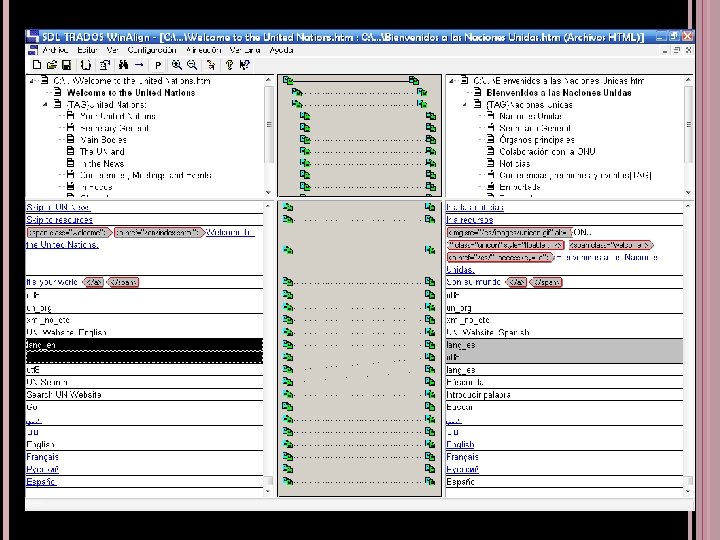Click right alignment node of the Buscar row
This screenshot has height=540, width=720.
pyautogui.click(x=430, y=406)
